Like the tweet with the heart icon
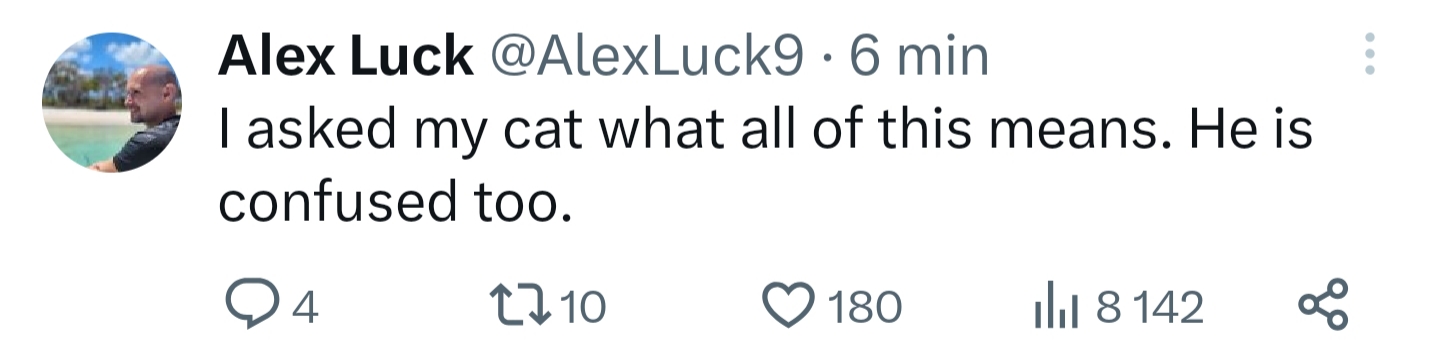This screenshot has width=1440, height=363. pyautogui.click(x=789, y=306)
